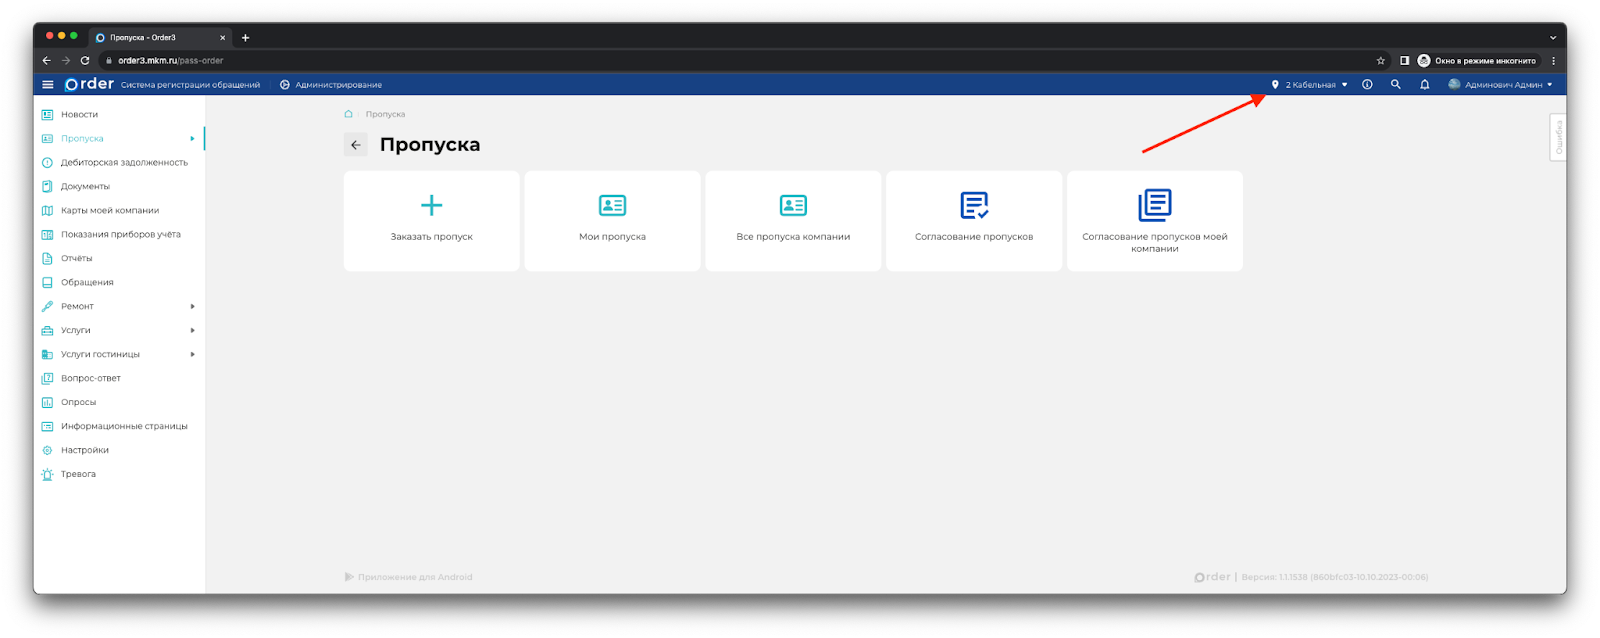Click the home icon in breadcrumb
The image size is (1600, 638).
[348, 114]
